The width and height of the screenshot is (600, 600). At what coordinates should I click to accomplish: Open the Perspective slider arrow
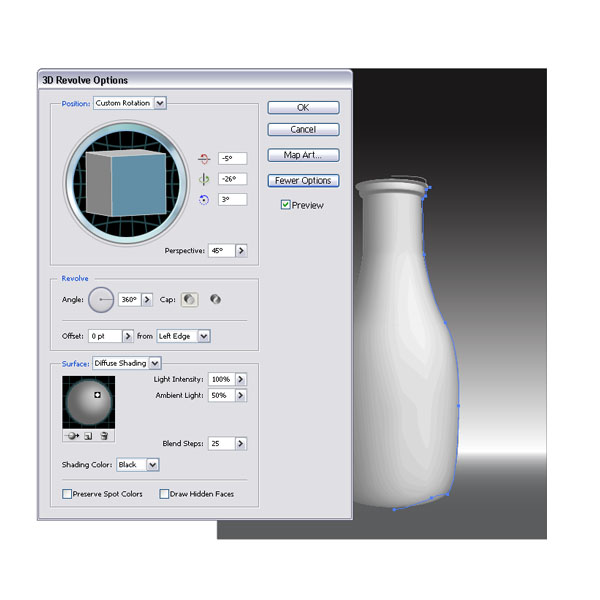[241, 251]
